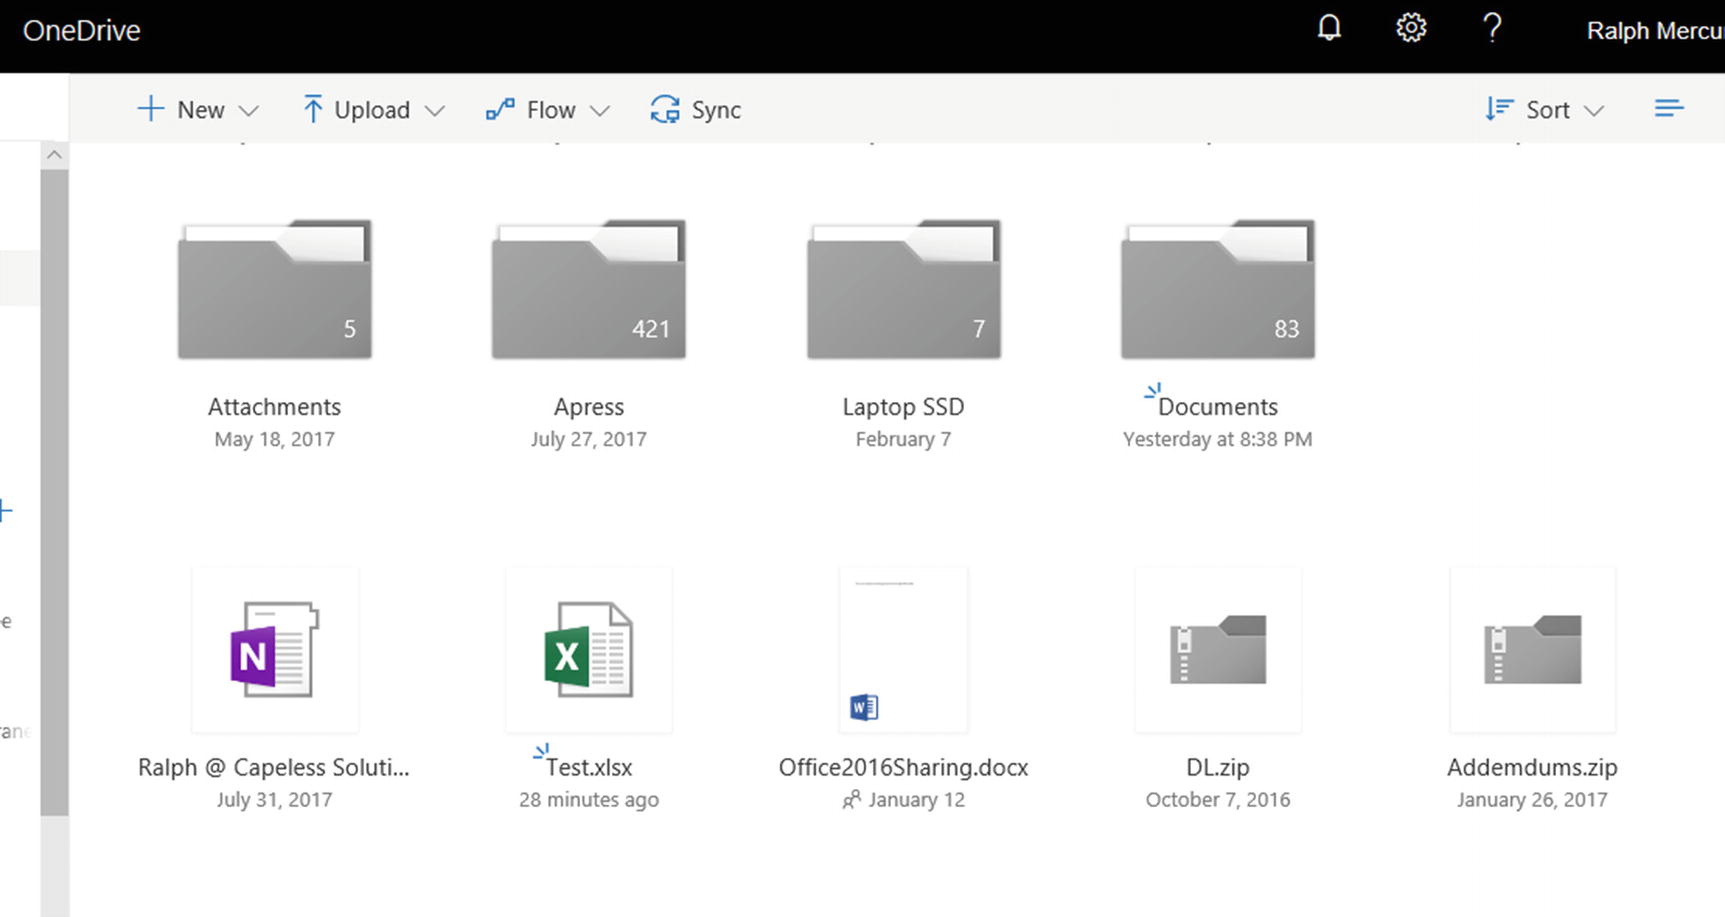Image resolution: width=1725 pixels, height=917 pixels.
Task: Click the July 31, 2017 date
Action: (274, 799)
